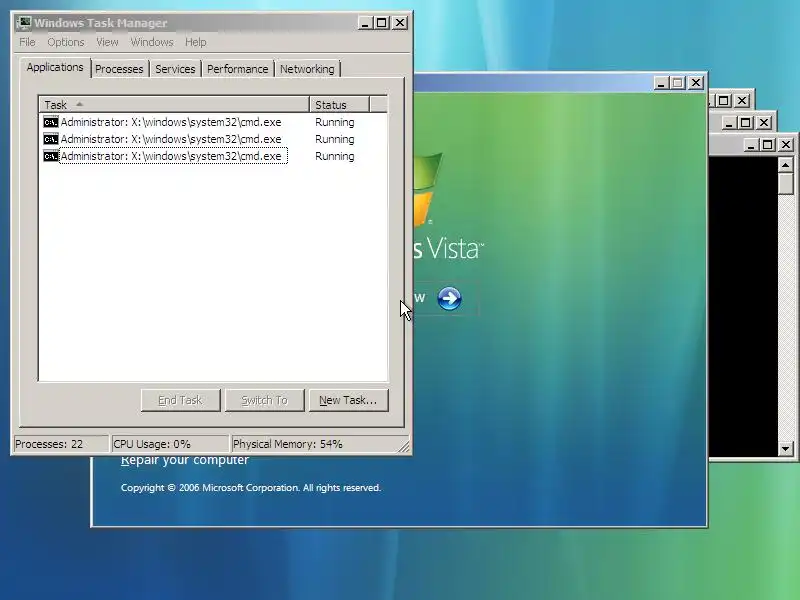
Task: Close the Windows Task Manager window
Action: [x=400, y=23]
